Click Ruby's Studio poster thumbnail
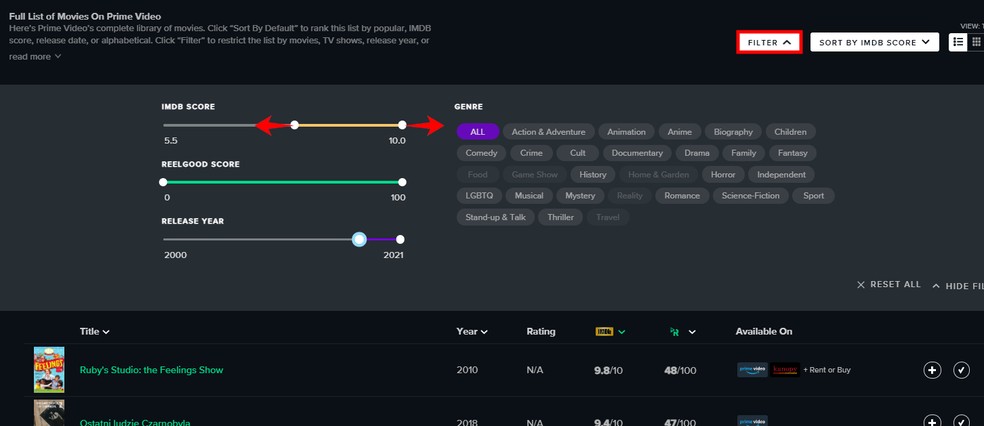The width and height of the screenshot is (984, 426). tap(49, 370)
